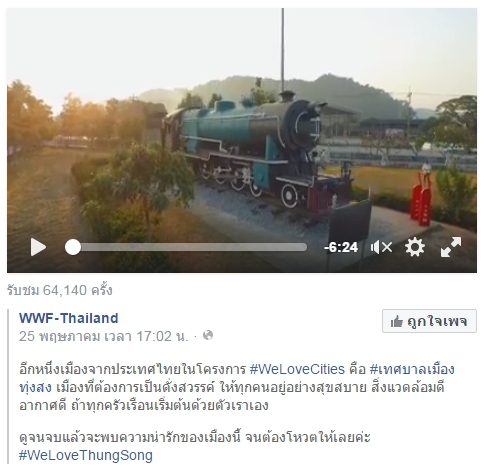
Task: Click the ถูกใจเพจ like page button
Action: coord(429,321)
